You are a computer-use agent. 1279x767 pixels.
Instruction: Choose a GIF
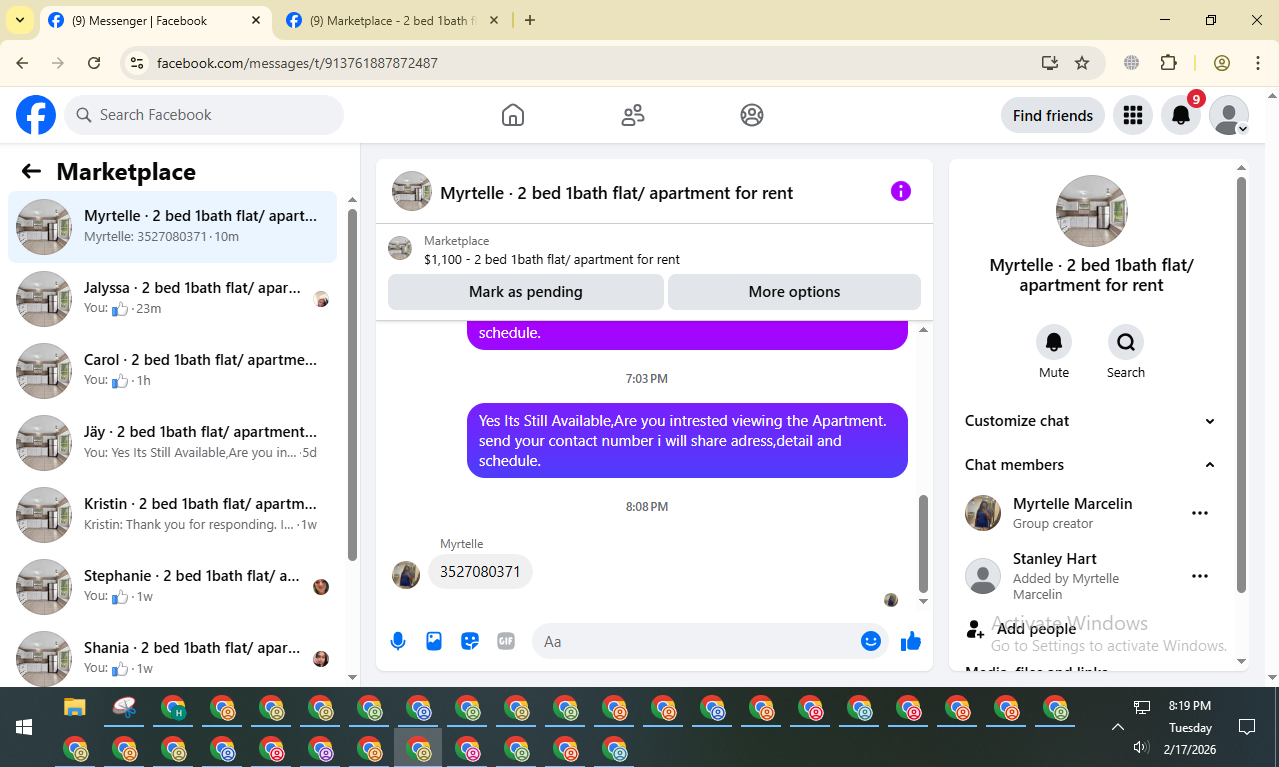[x=506, y=641]
